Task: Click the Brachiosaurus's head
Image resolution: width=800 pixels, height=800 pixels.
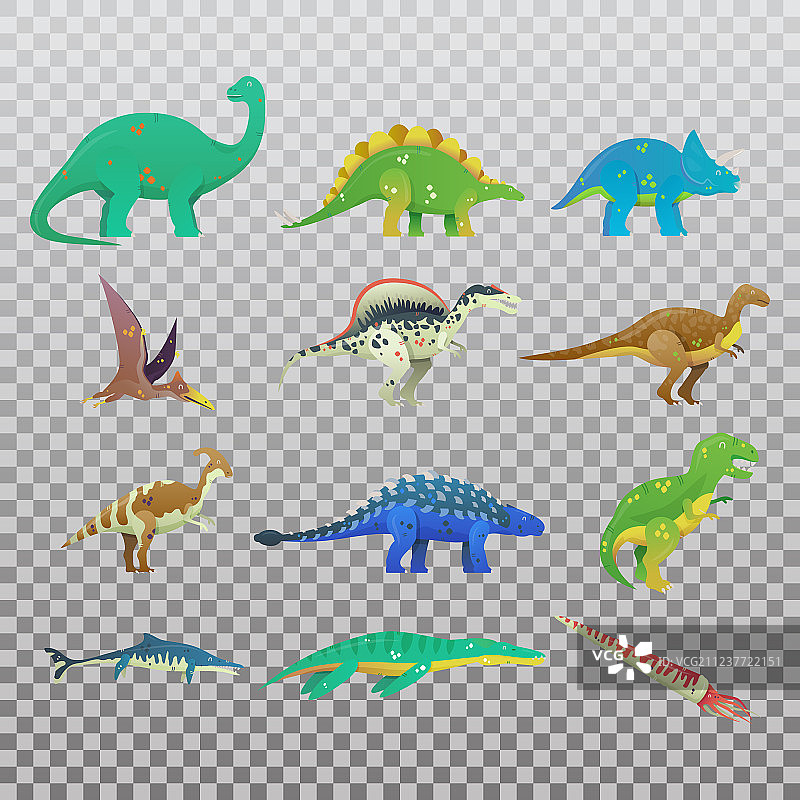Action: (x=242, y=90)
